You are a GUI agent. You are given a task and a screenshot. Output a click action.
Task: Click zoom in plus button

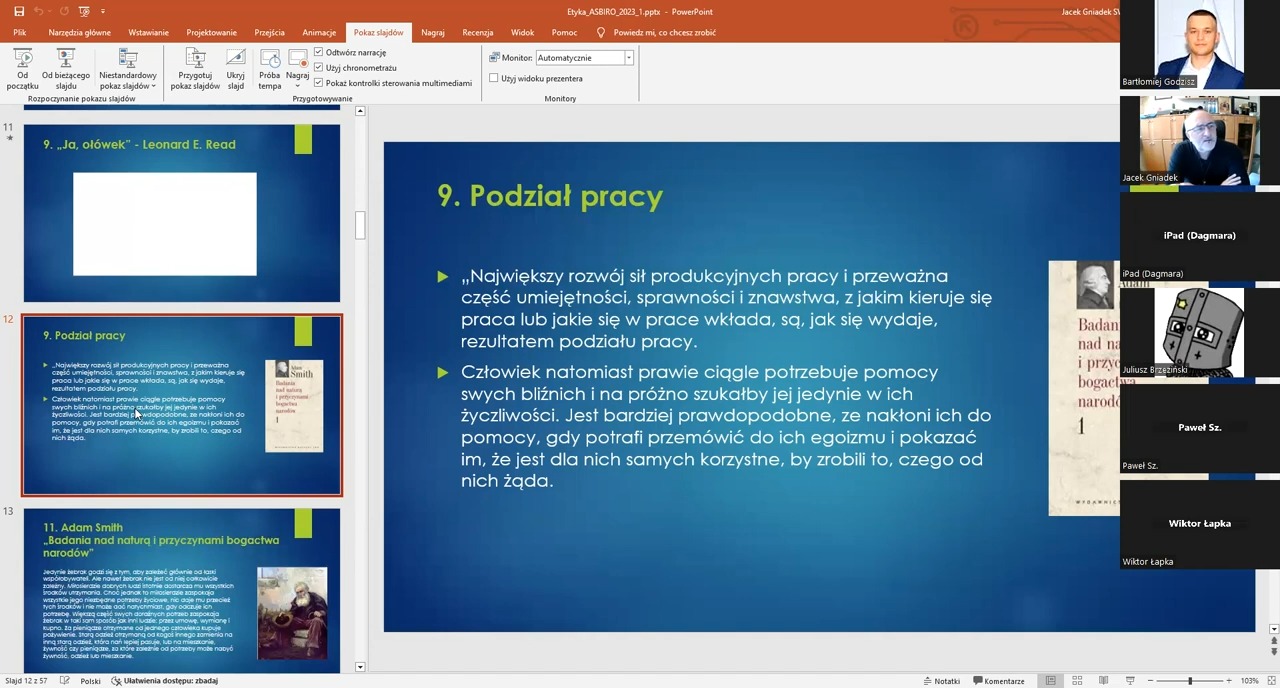1230,681
